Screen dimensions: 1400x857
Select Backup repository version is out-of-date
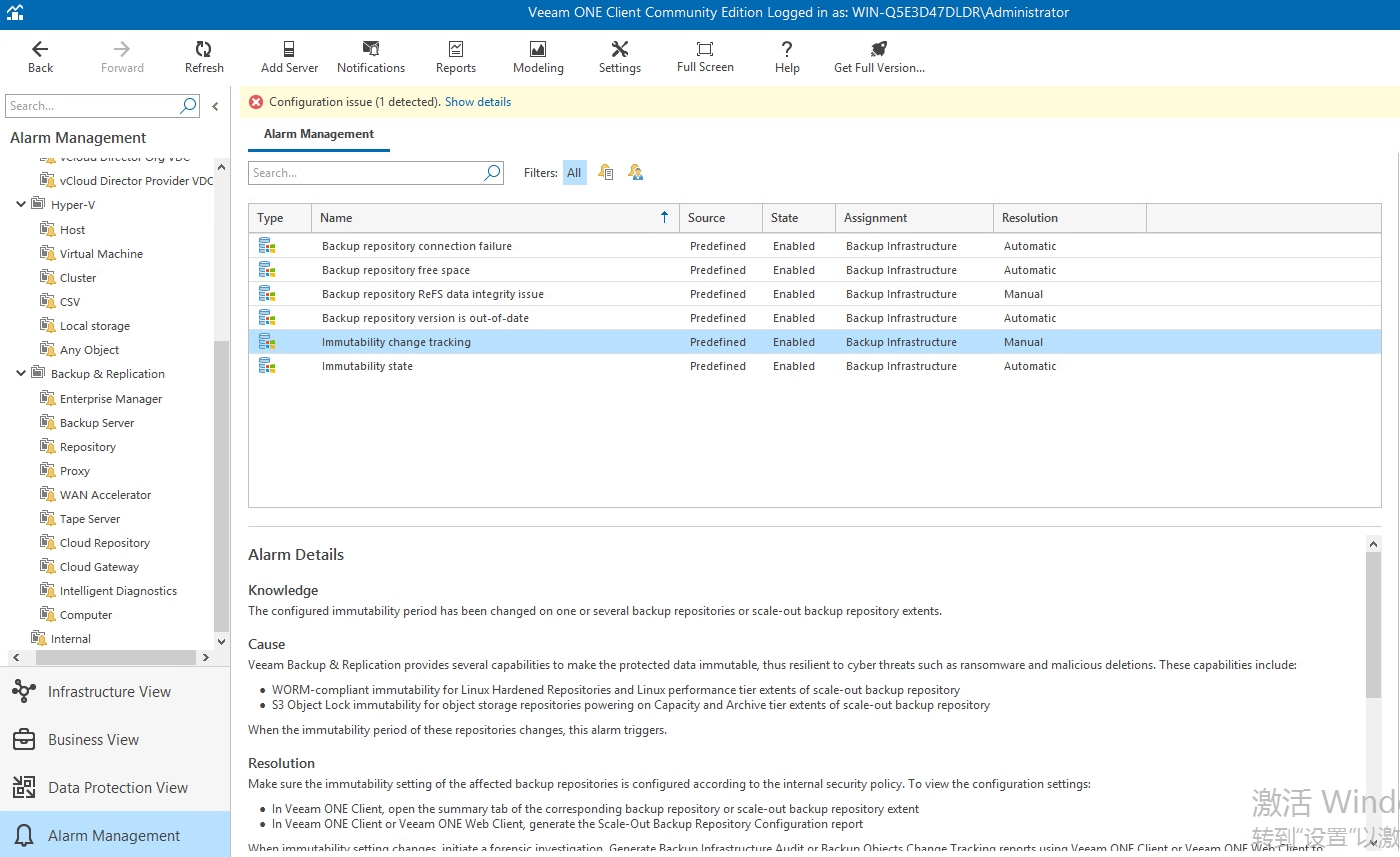click(815, 318)
